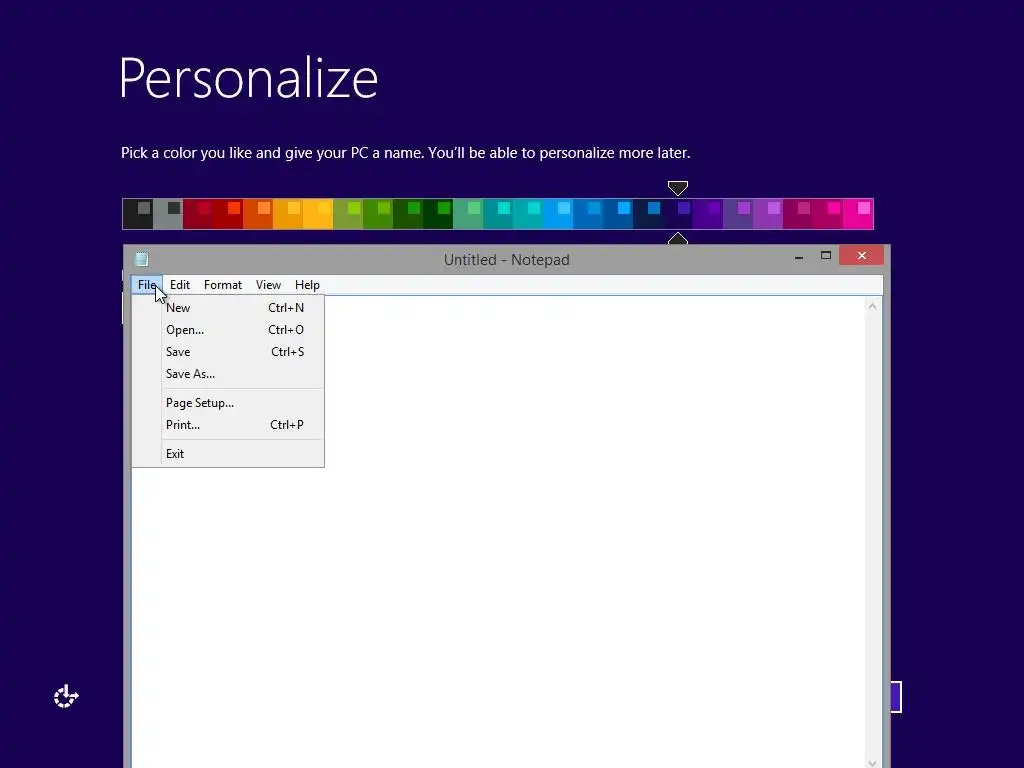This screenshot has width=1024, height=768.
Task: Open the Edit menu
Action: (180, 285)
